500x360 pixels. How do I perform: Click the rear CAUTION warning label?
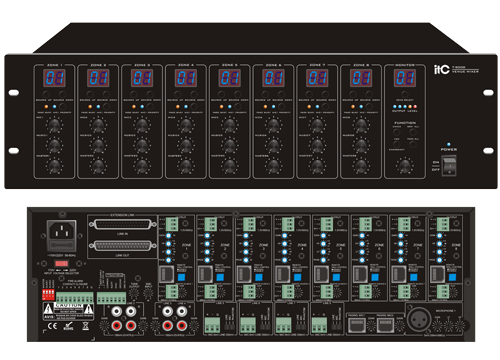68,311
